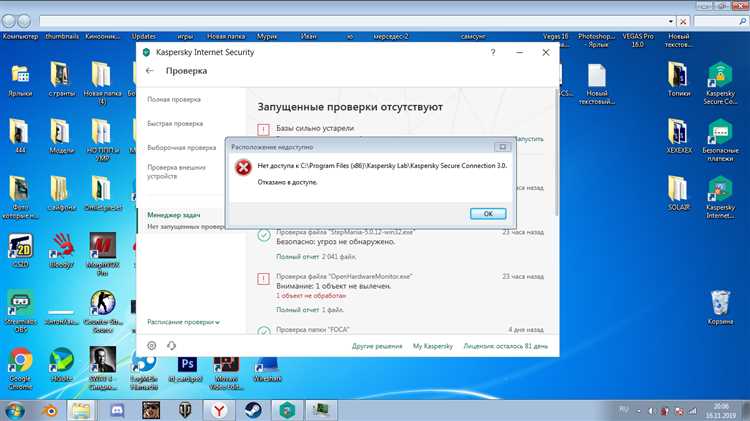This screenshot has width=750, height=421.
Task: Open Kaspersky help question mark
Action: (x=493, y=52)
